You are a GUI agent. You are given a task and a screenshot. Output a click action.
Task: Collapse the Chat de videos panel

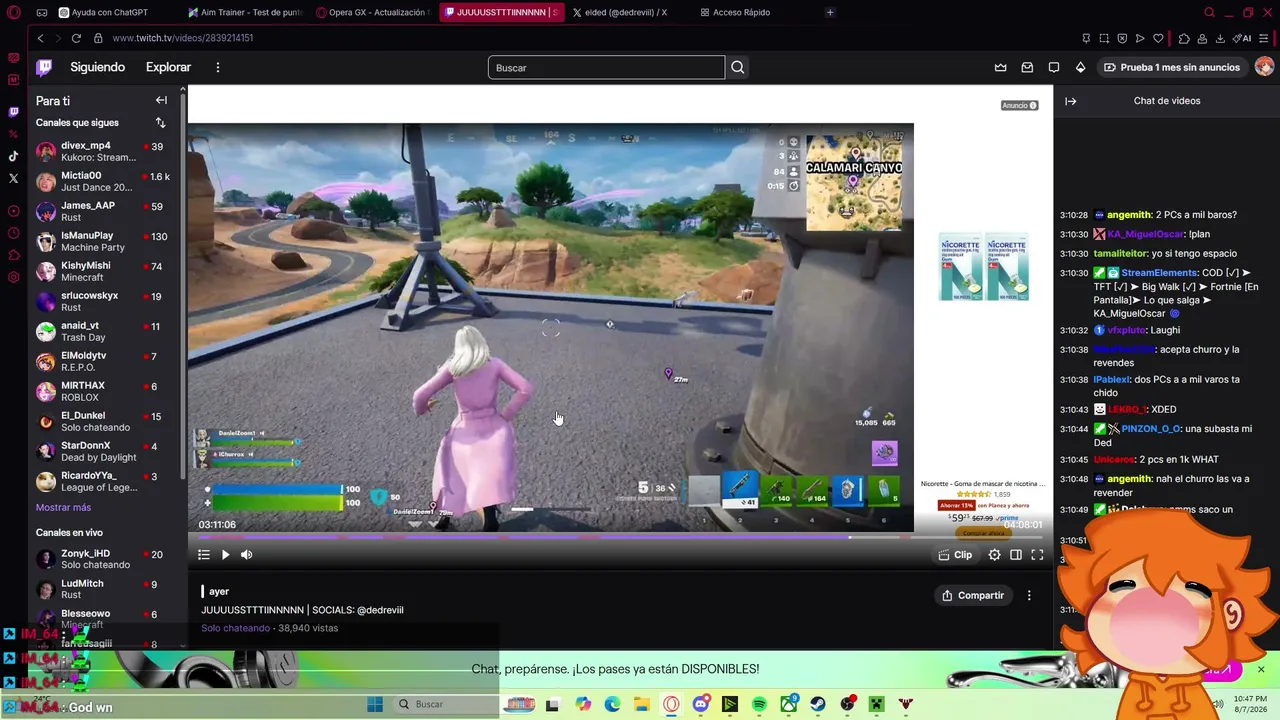(x=1070, y=101)
